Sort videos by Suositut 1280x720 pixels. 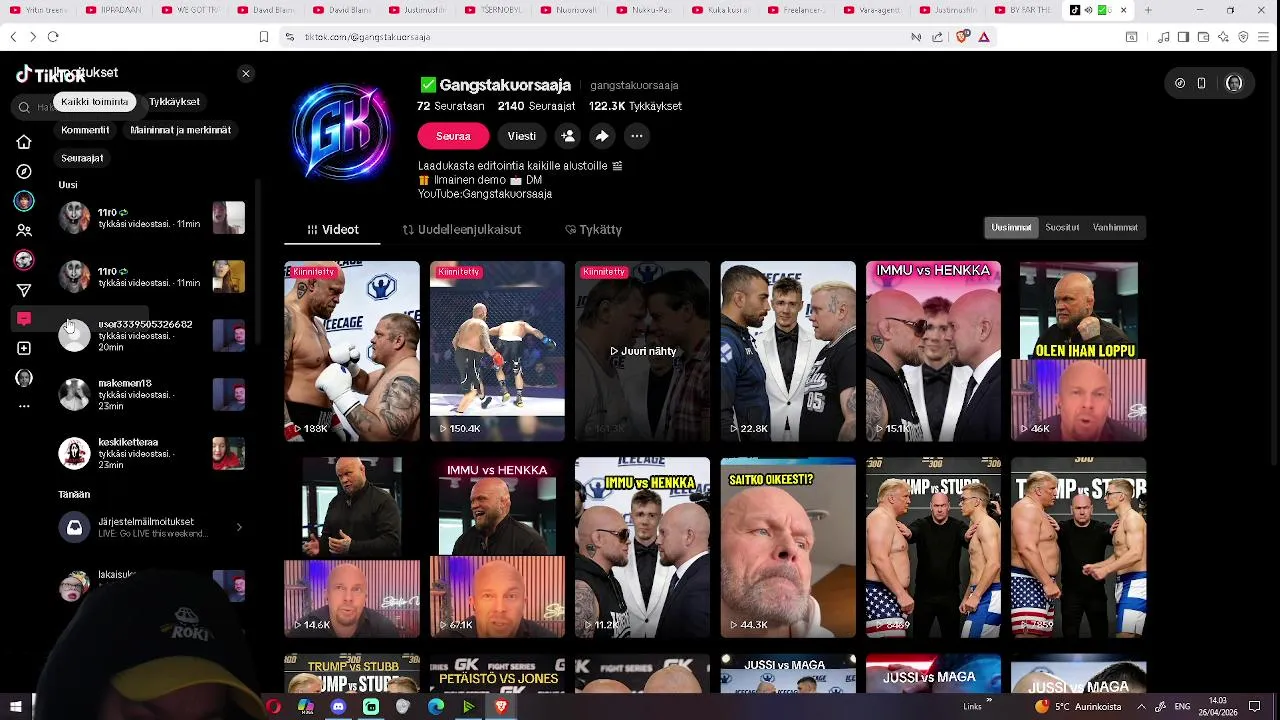(1062, 228)
